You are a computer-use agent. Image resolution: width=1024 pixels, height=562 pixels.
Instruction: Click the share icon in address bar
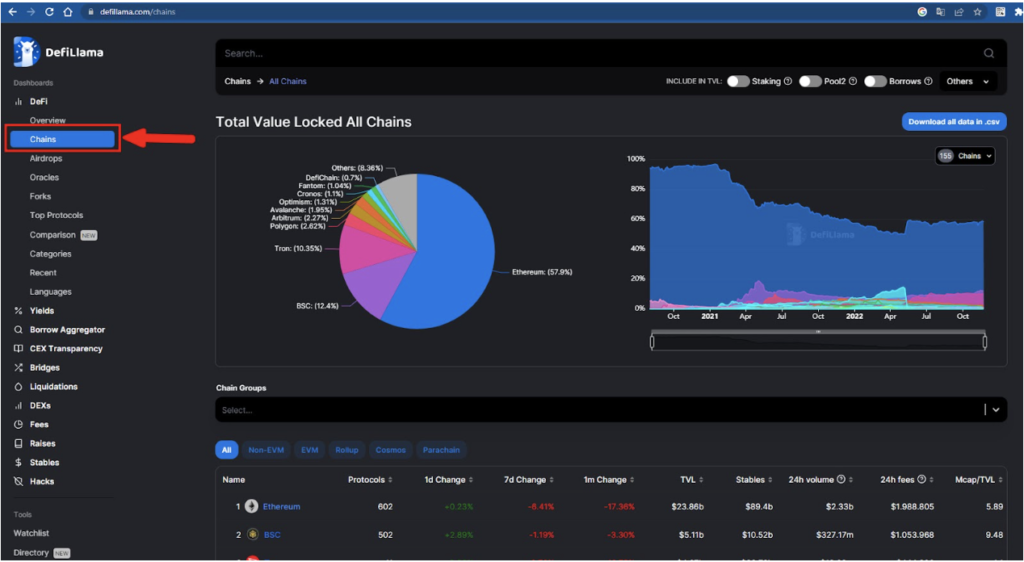959,12
